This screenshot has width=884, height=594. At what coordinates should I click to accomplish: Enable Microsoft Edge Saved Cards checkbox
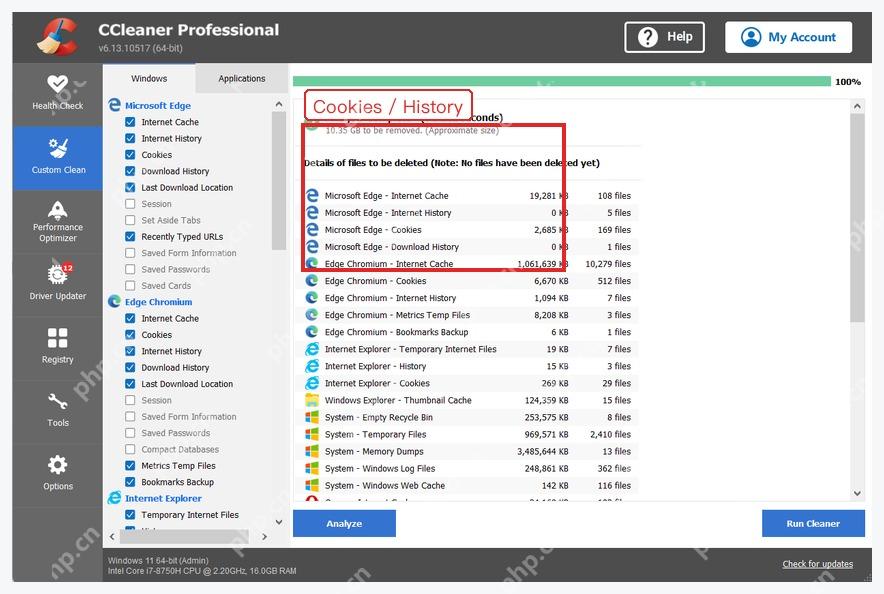(130, 285)
